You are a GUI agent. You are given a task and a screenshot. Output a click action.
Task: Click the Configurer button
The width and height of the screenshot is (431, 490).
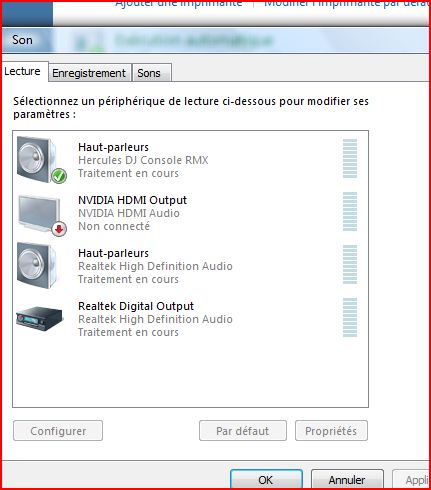(58, 431)
